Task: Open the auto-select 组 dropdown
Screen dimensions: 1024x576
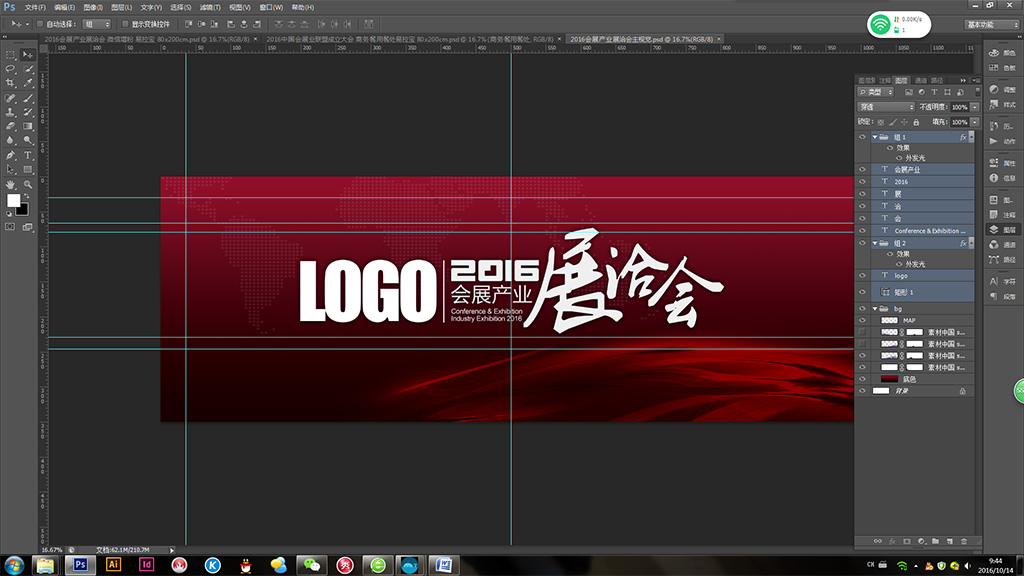Action: [97, 24]
